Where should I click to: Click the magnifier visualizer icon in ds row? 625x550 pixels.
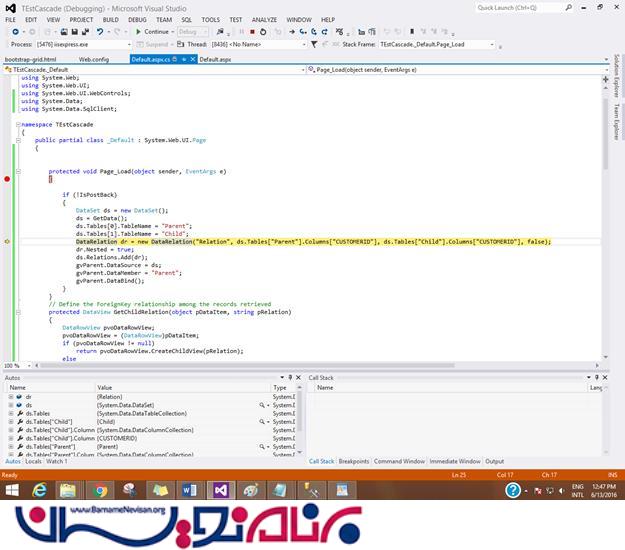click(x=261, y=405)
